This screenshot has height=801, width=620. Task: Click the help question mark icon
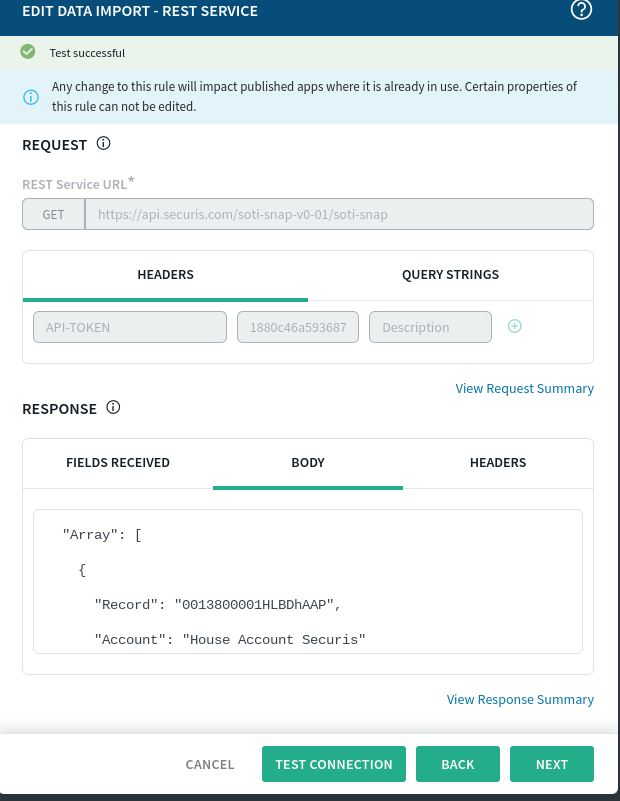[x=581, y=11]
